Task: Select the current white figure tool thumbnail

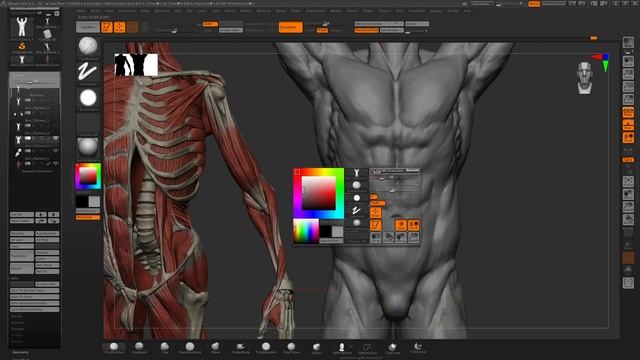Action: (22, 28)
